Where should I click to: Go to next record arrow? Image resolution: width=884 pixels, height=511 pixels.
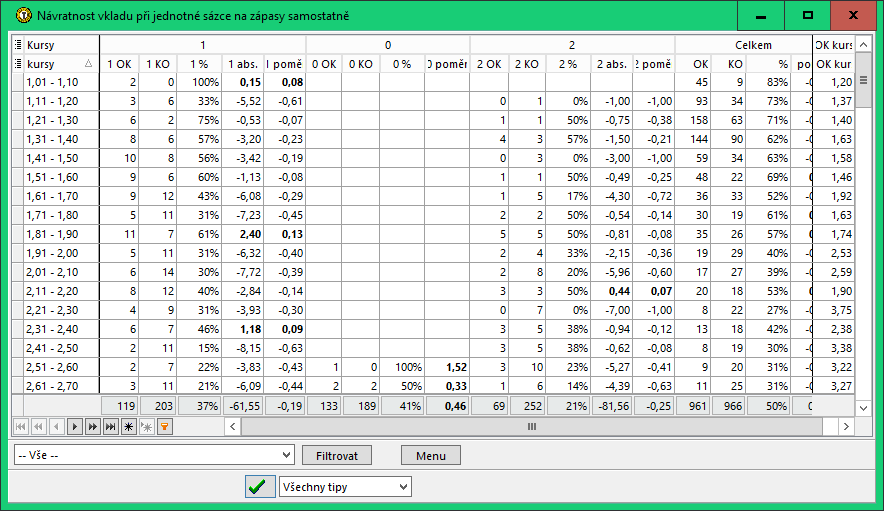(x=74, y=427)
